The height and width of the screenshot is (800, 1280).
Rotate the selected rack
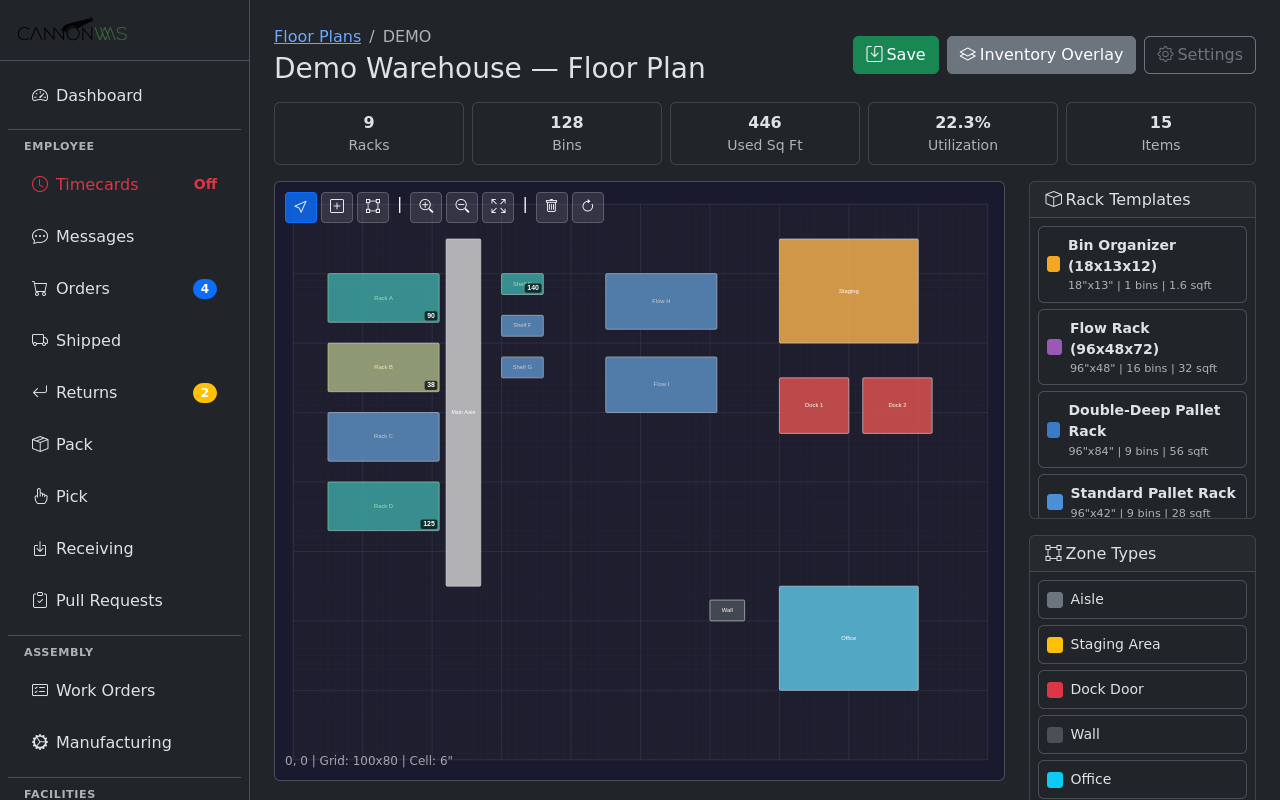(588, 207)
